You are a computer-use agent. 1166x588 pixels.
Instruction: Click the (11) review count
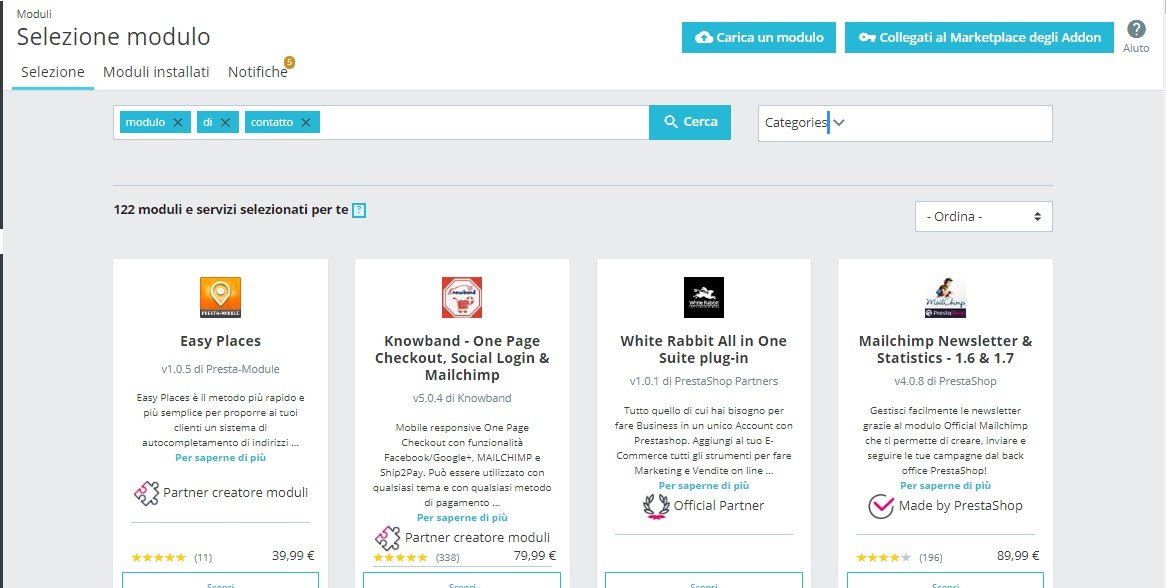pos(203,557)
